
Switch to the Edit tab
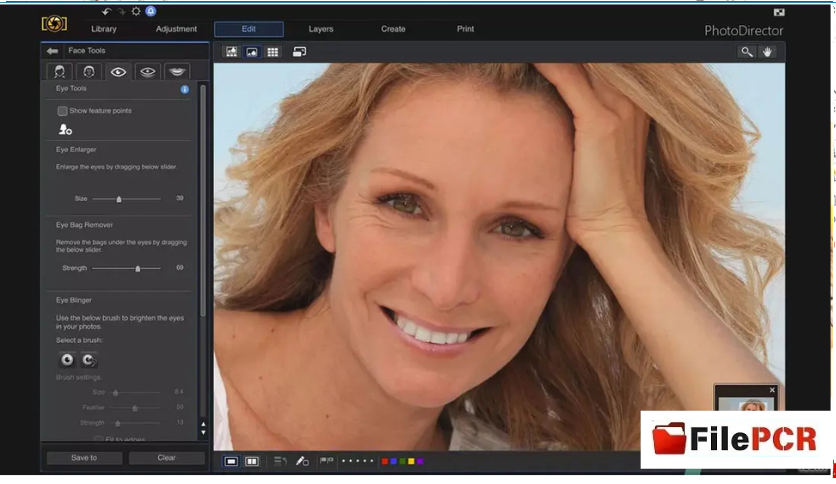point(249,29)
